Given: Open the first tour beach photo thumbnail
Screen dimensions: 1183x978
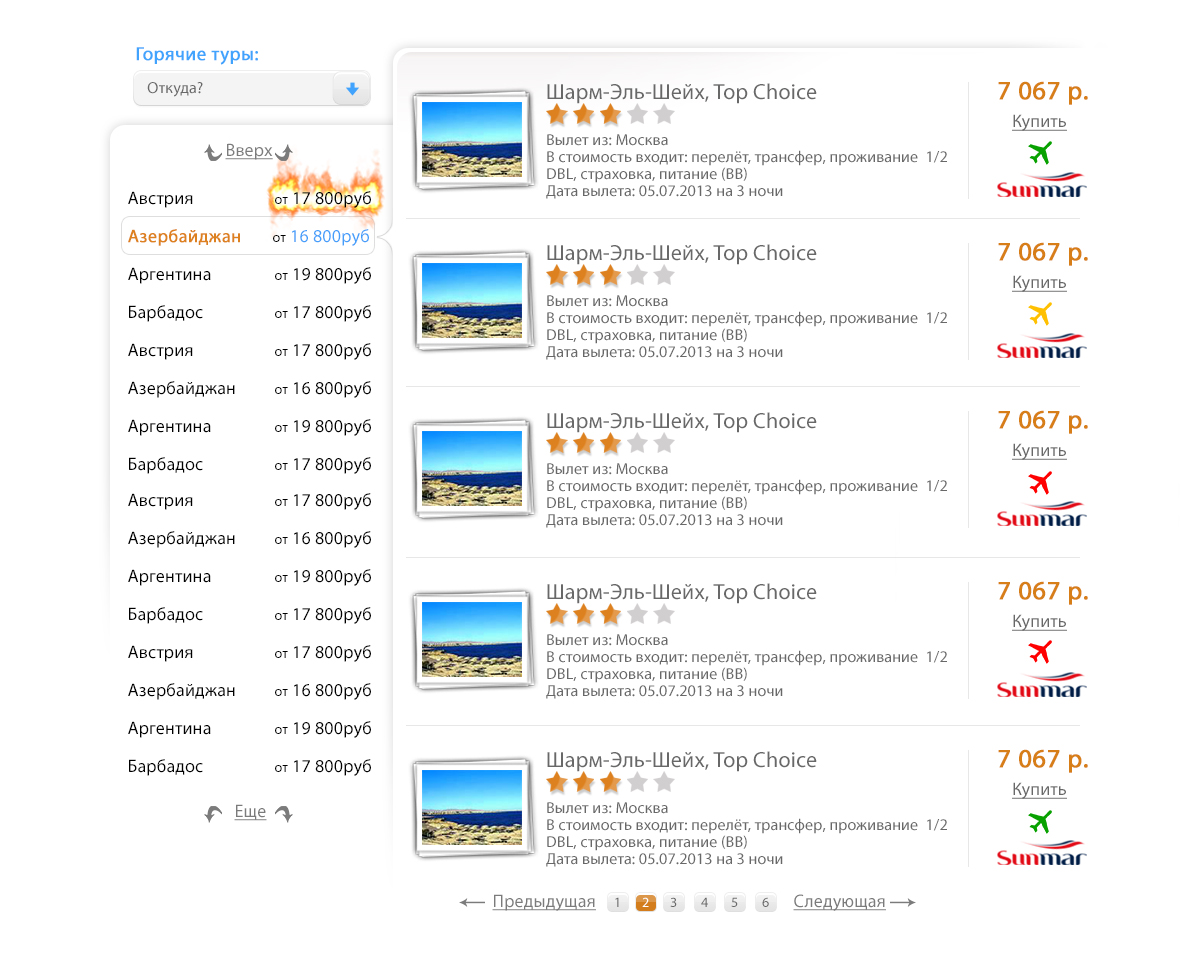Looking at the screenshot, I should point(472,140).
